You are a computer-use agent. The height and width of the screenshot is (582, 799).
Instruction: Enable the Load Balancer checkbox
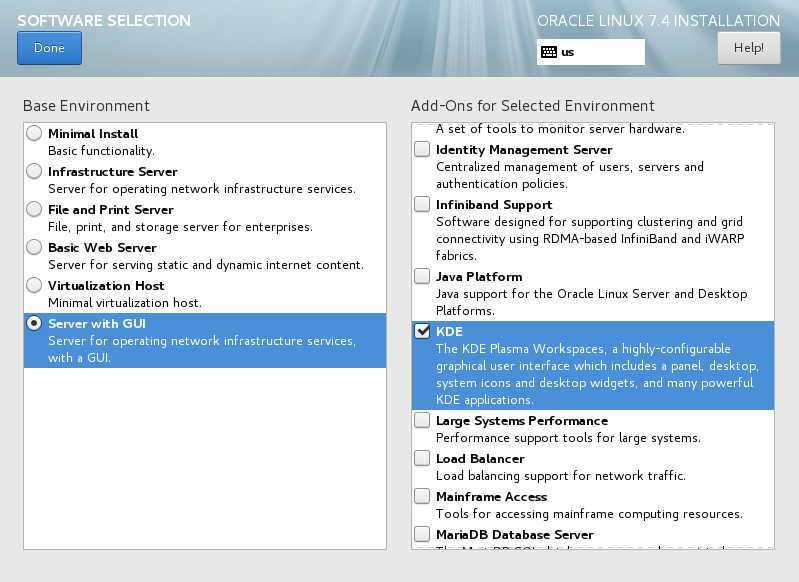click(x=422, y=458)
